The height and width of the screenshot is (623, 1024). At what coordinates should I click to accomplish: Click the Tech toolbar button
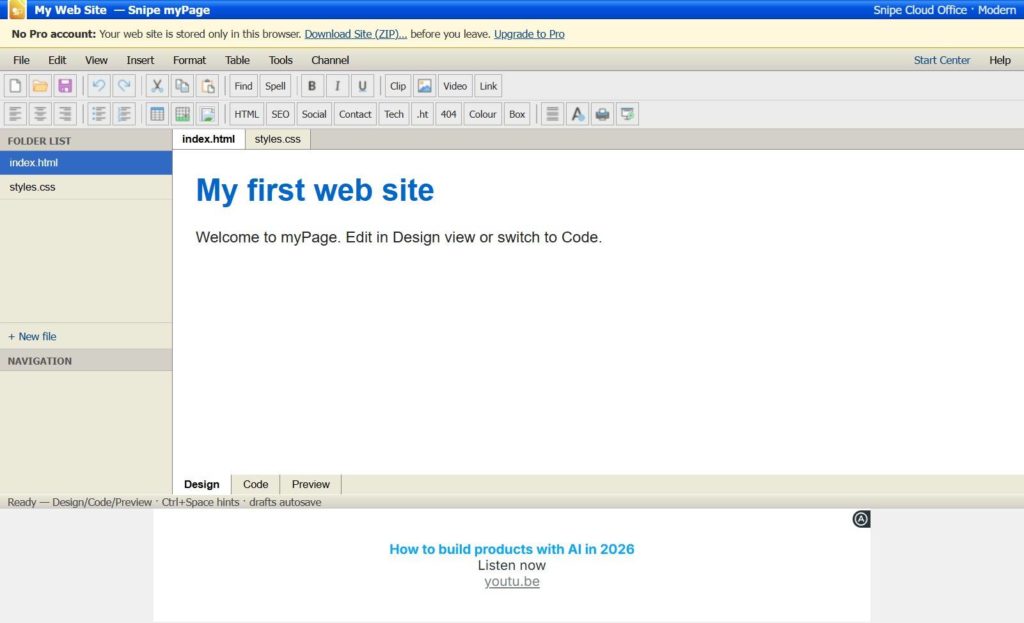coord(394,114)
